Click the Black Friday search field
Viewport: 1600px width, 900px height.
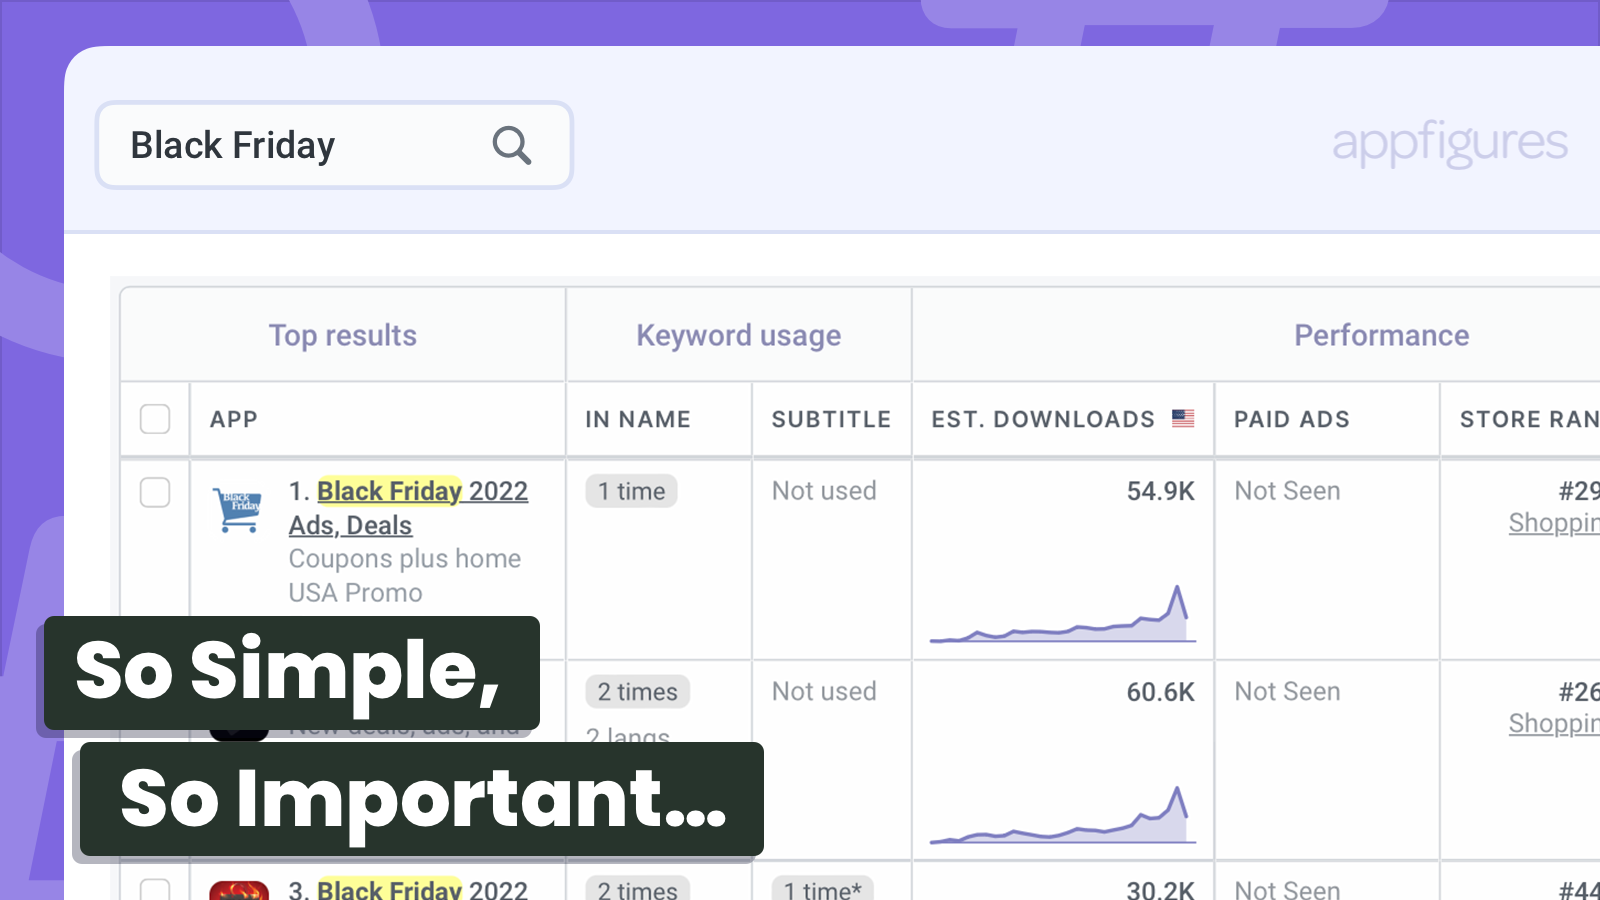(x=334, y=145)
